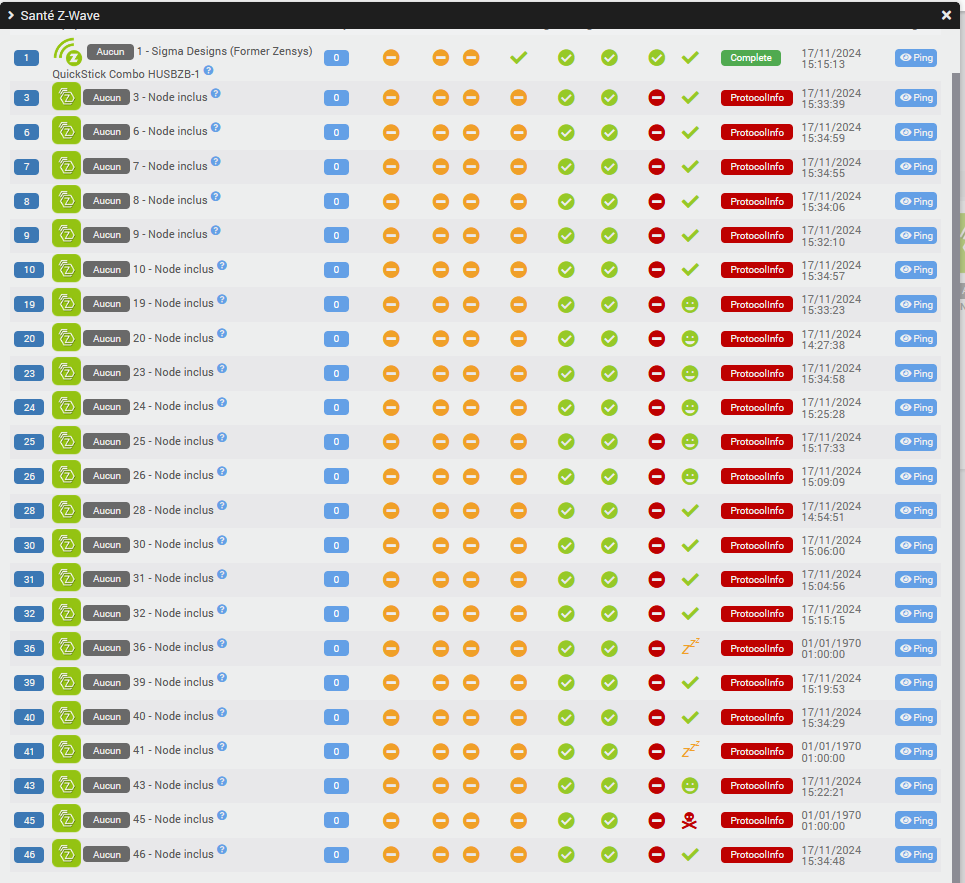Open the node ID 39 badge
The width and height of the screenshot is (965, 883).
(x=27, y=683)
